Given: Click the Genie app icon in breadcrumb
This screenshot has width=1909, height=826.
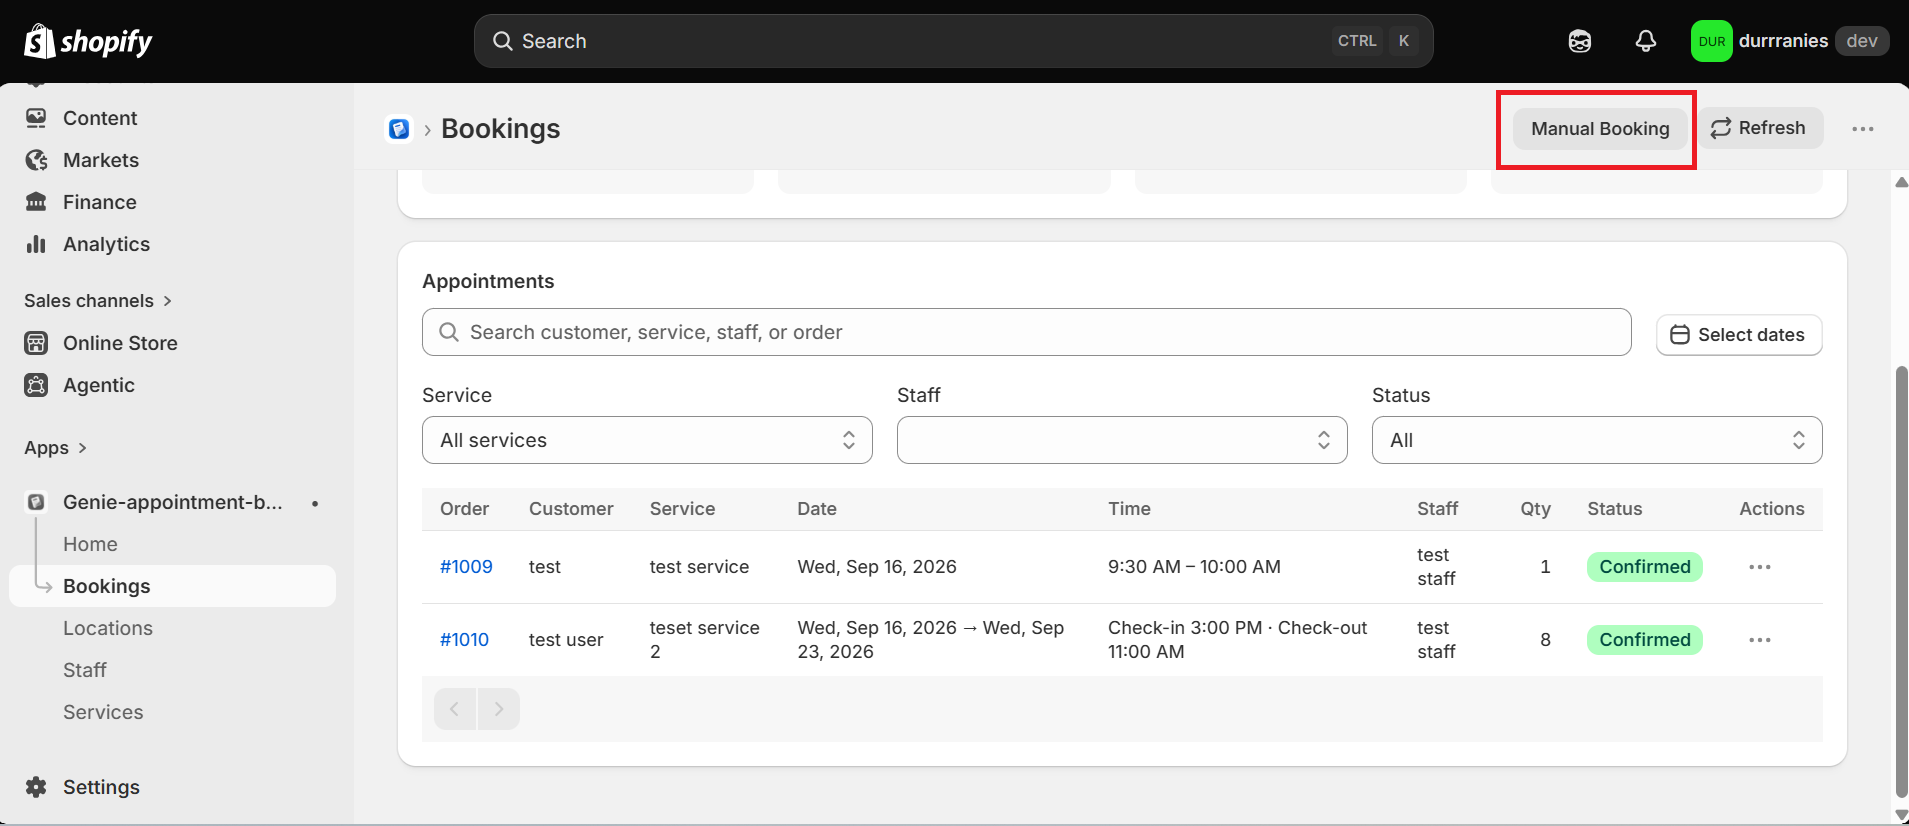Looking at the screenshot, I should [399, 129].
